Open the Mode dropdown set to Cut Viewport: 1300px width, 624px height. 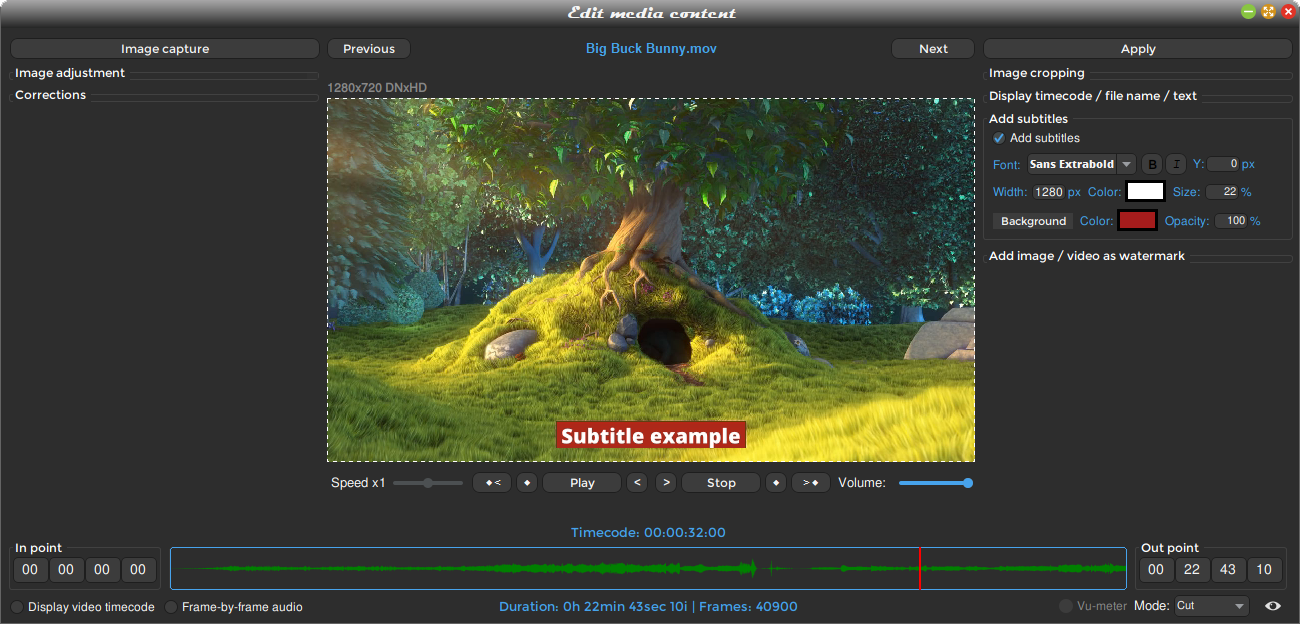click(1211, 606)
